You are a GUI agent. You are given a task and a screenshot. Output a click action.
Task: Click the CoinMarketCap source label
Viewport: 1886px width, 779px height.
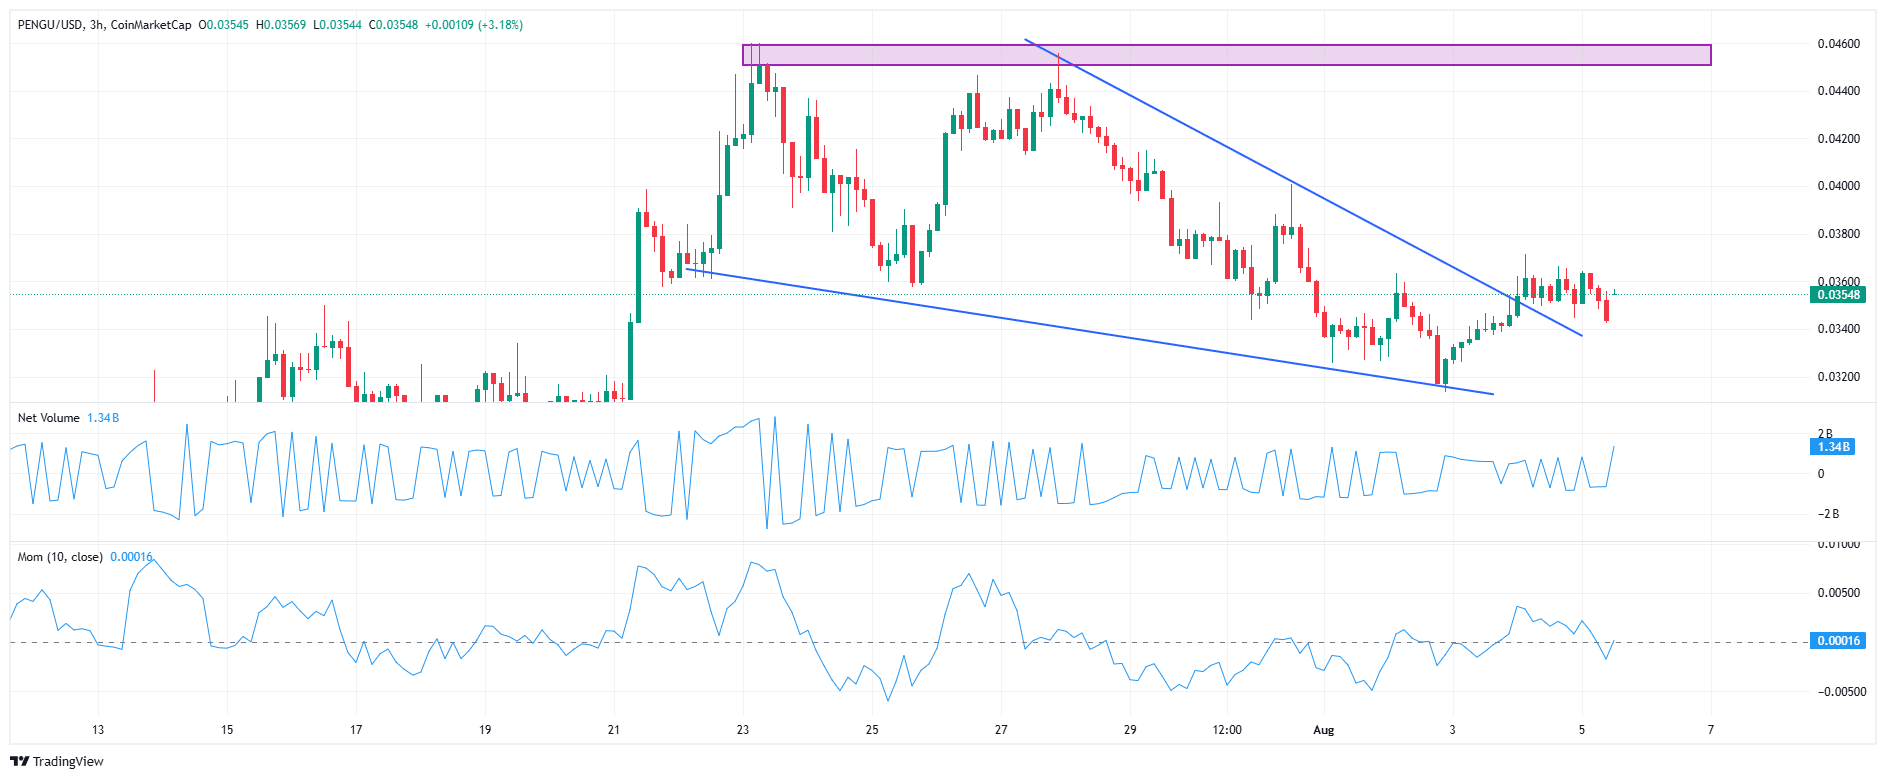(x=151, y=25)
